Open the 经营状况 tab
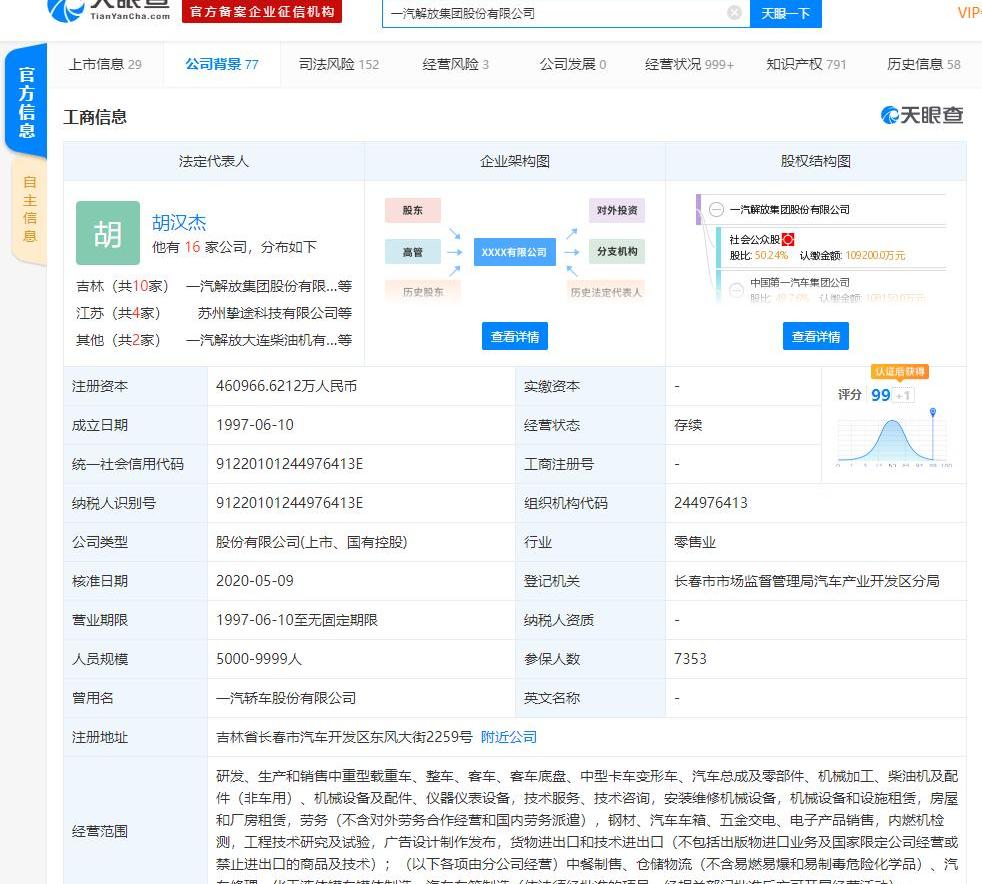The image size is (982, 884). click(673, 63)
